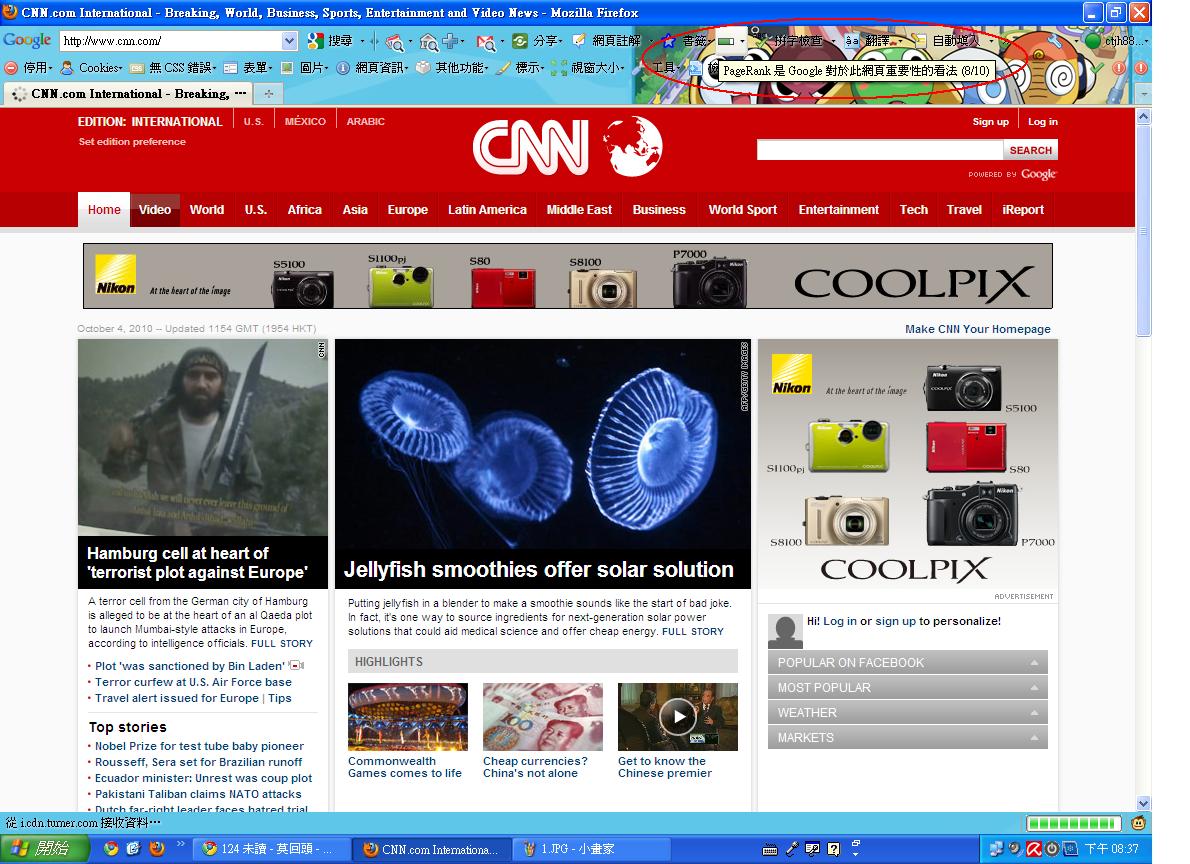Open the window resize (視窗大小) menu

pos(587,68)
